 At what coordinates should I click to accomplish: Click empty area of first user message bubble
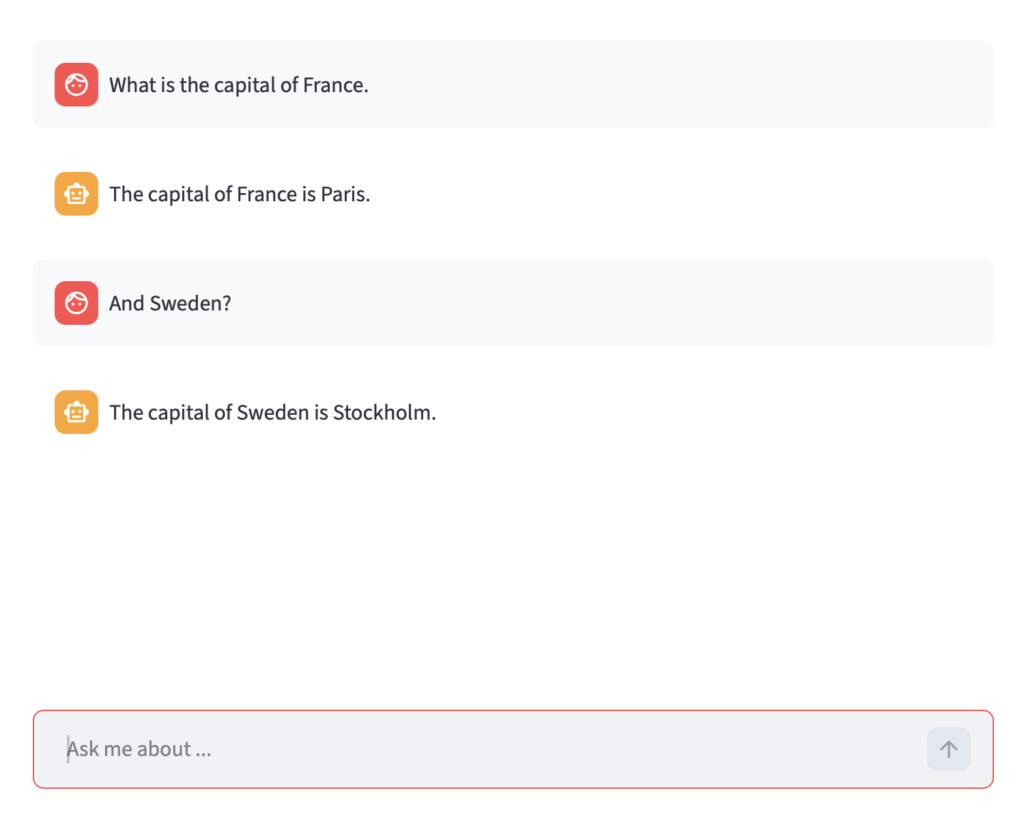(679, 84)
